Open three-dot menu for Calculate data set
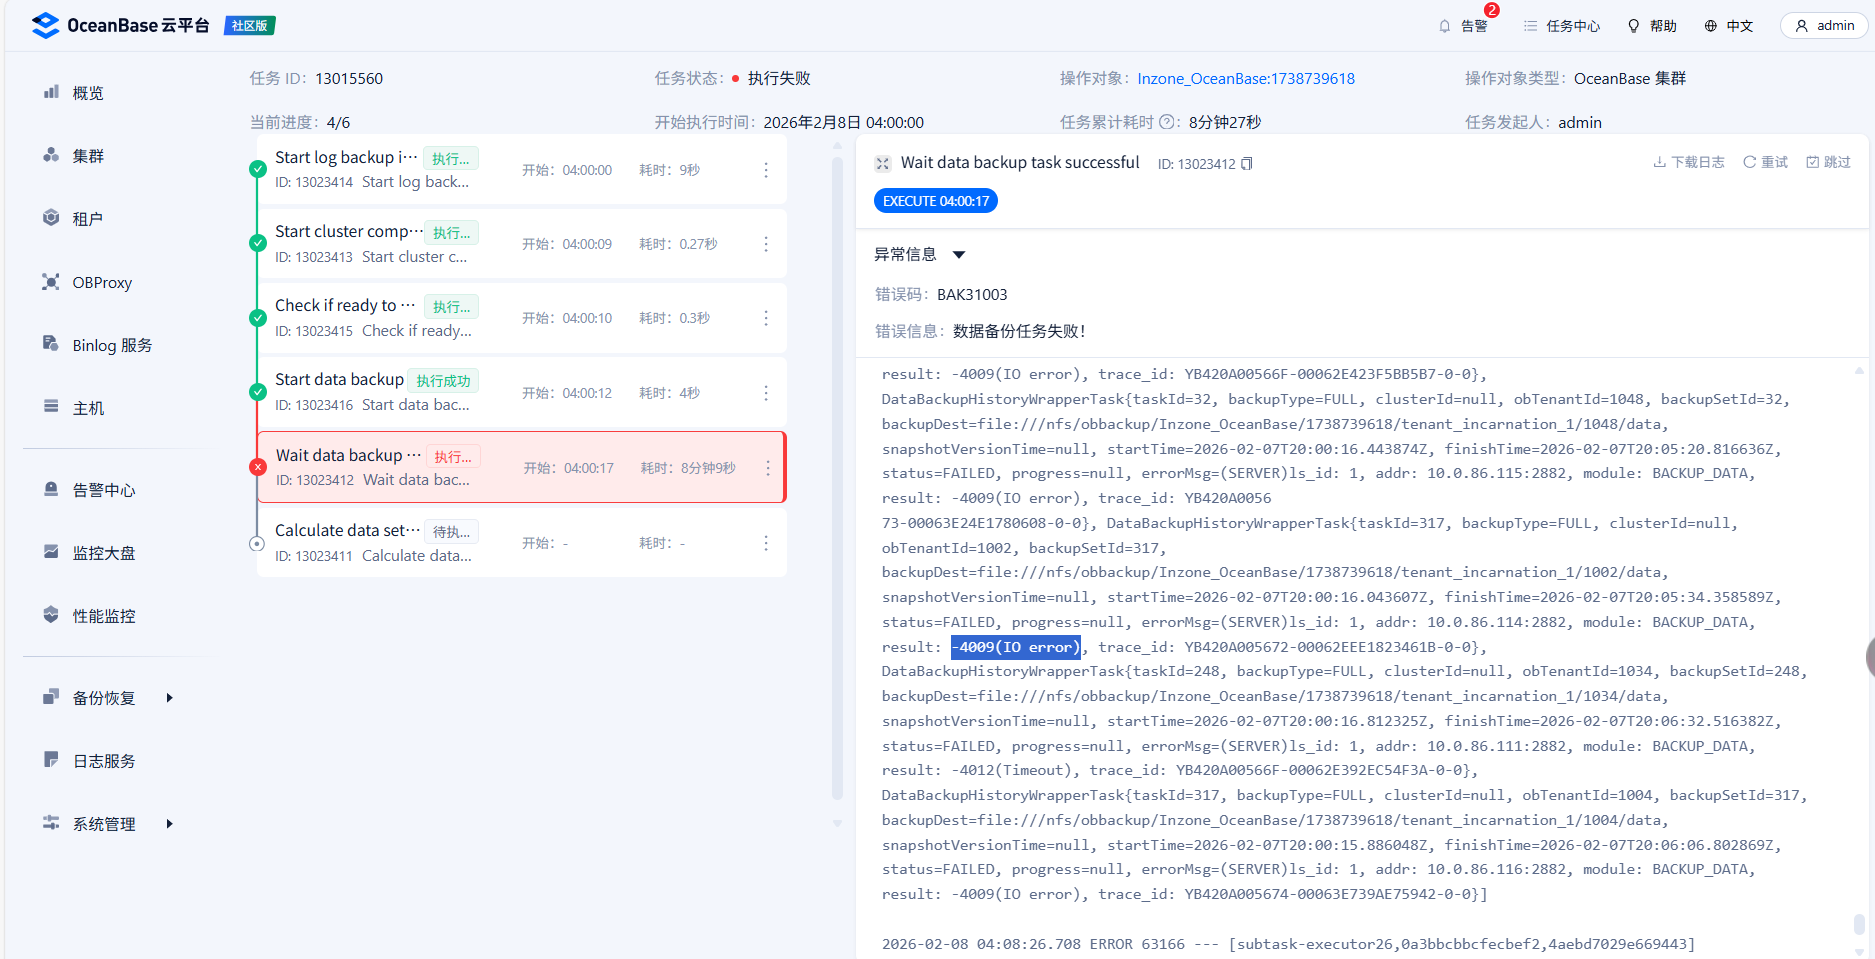Image resolution: width=1875 pixels, height=959 pixels. pyautogui.click(x=766, y=543)
